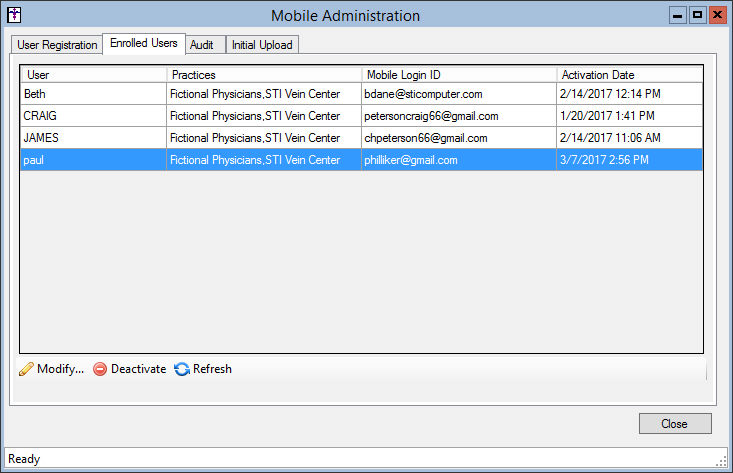The height and width of the screenshot is (473, 733).
Task: Click the red Deactivate icon
Action: point(100,369)
